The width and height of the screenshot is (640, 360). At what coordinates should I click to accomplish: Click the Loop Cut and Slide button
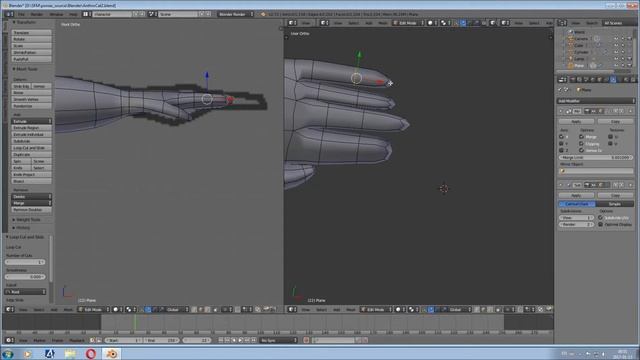point(31,148)
